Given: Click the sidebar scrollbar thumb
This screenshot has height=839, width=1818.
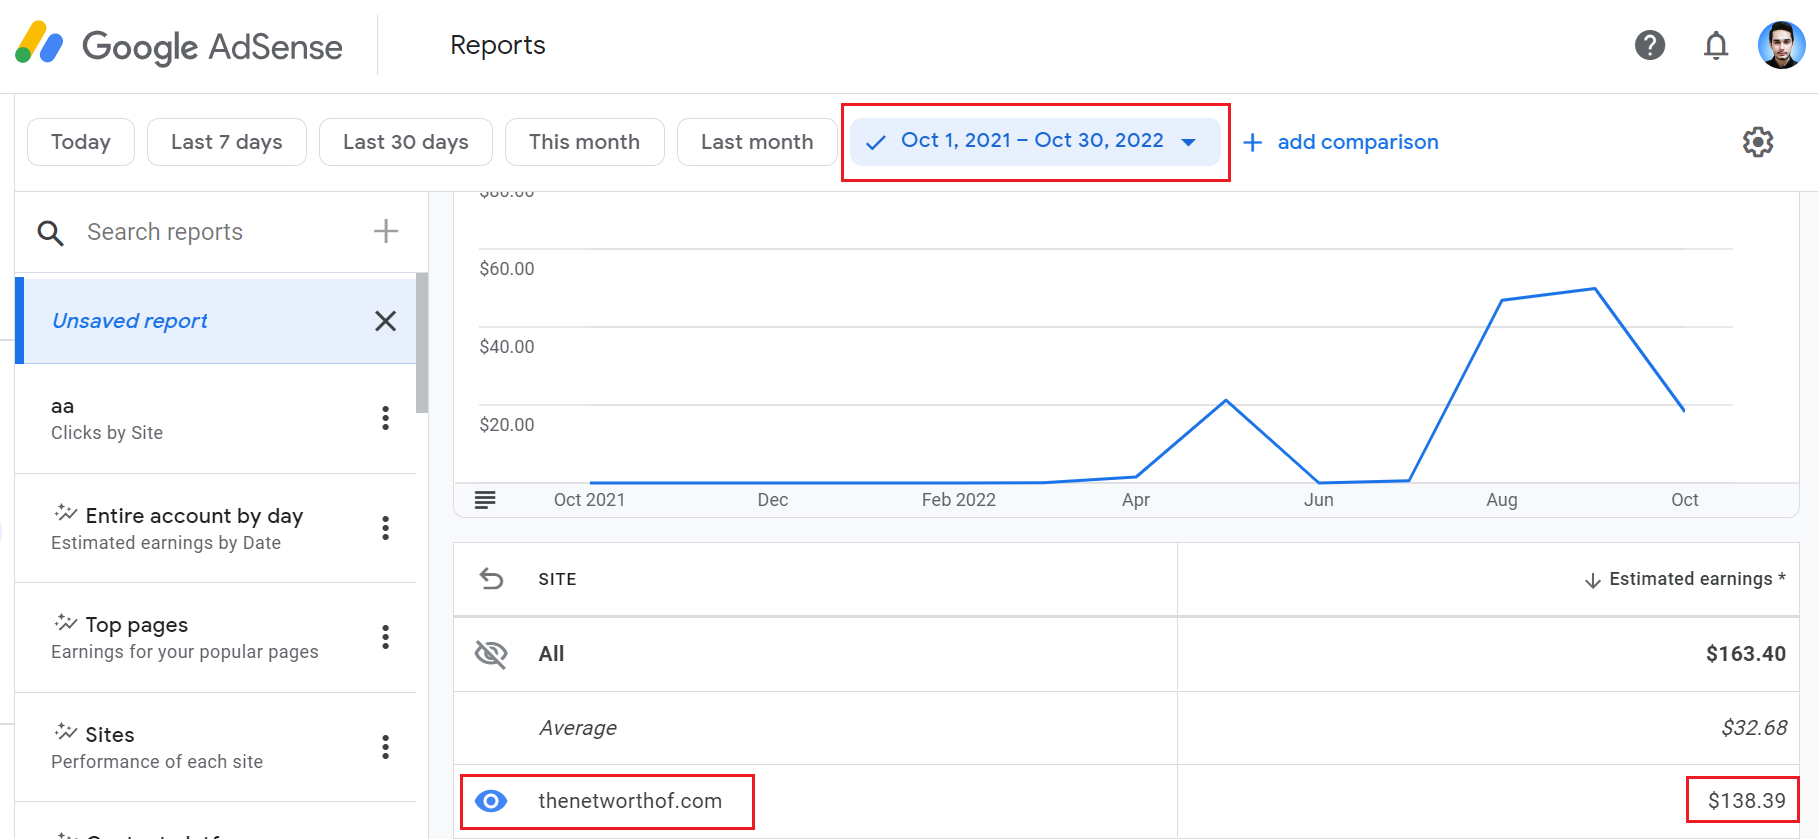Looking at the screenshot, I should 422,342.
